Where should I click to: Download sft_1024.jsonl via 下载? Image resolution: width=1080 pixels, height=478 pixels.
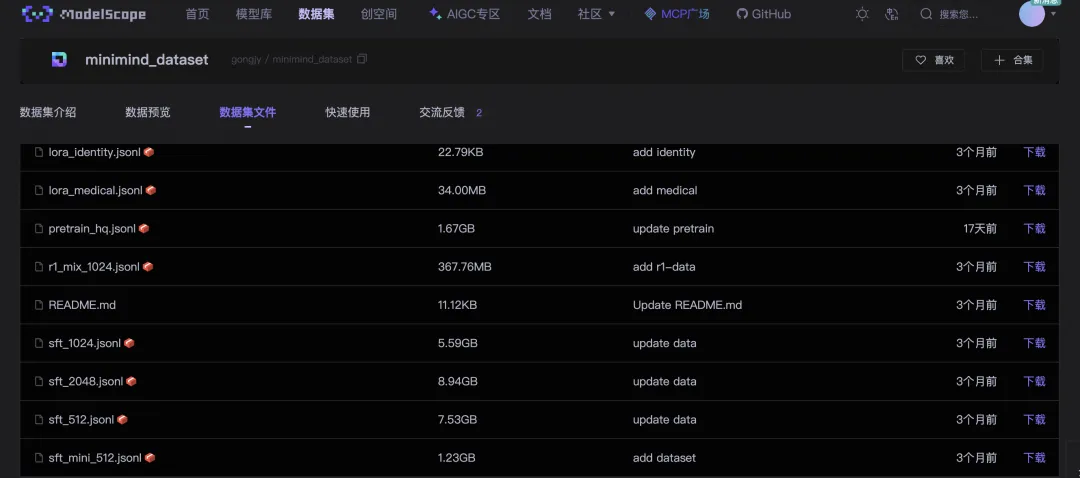tap(1034, 343)
